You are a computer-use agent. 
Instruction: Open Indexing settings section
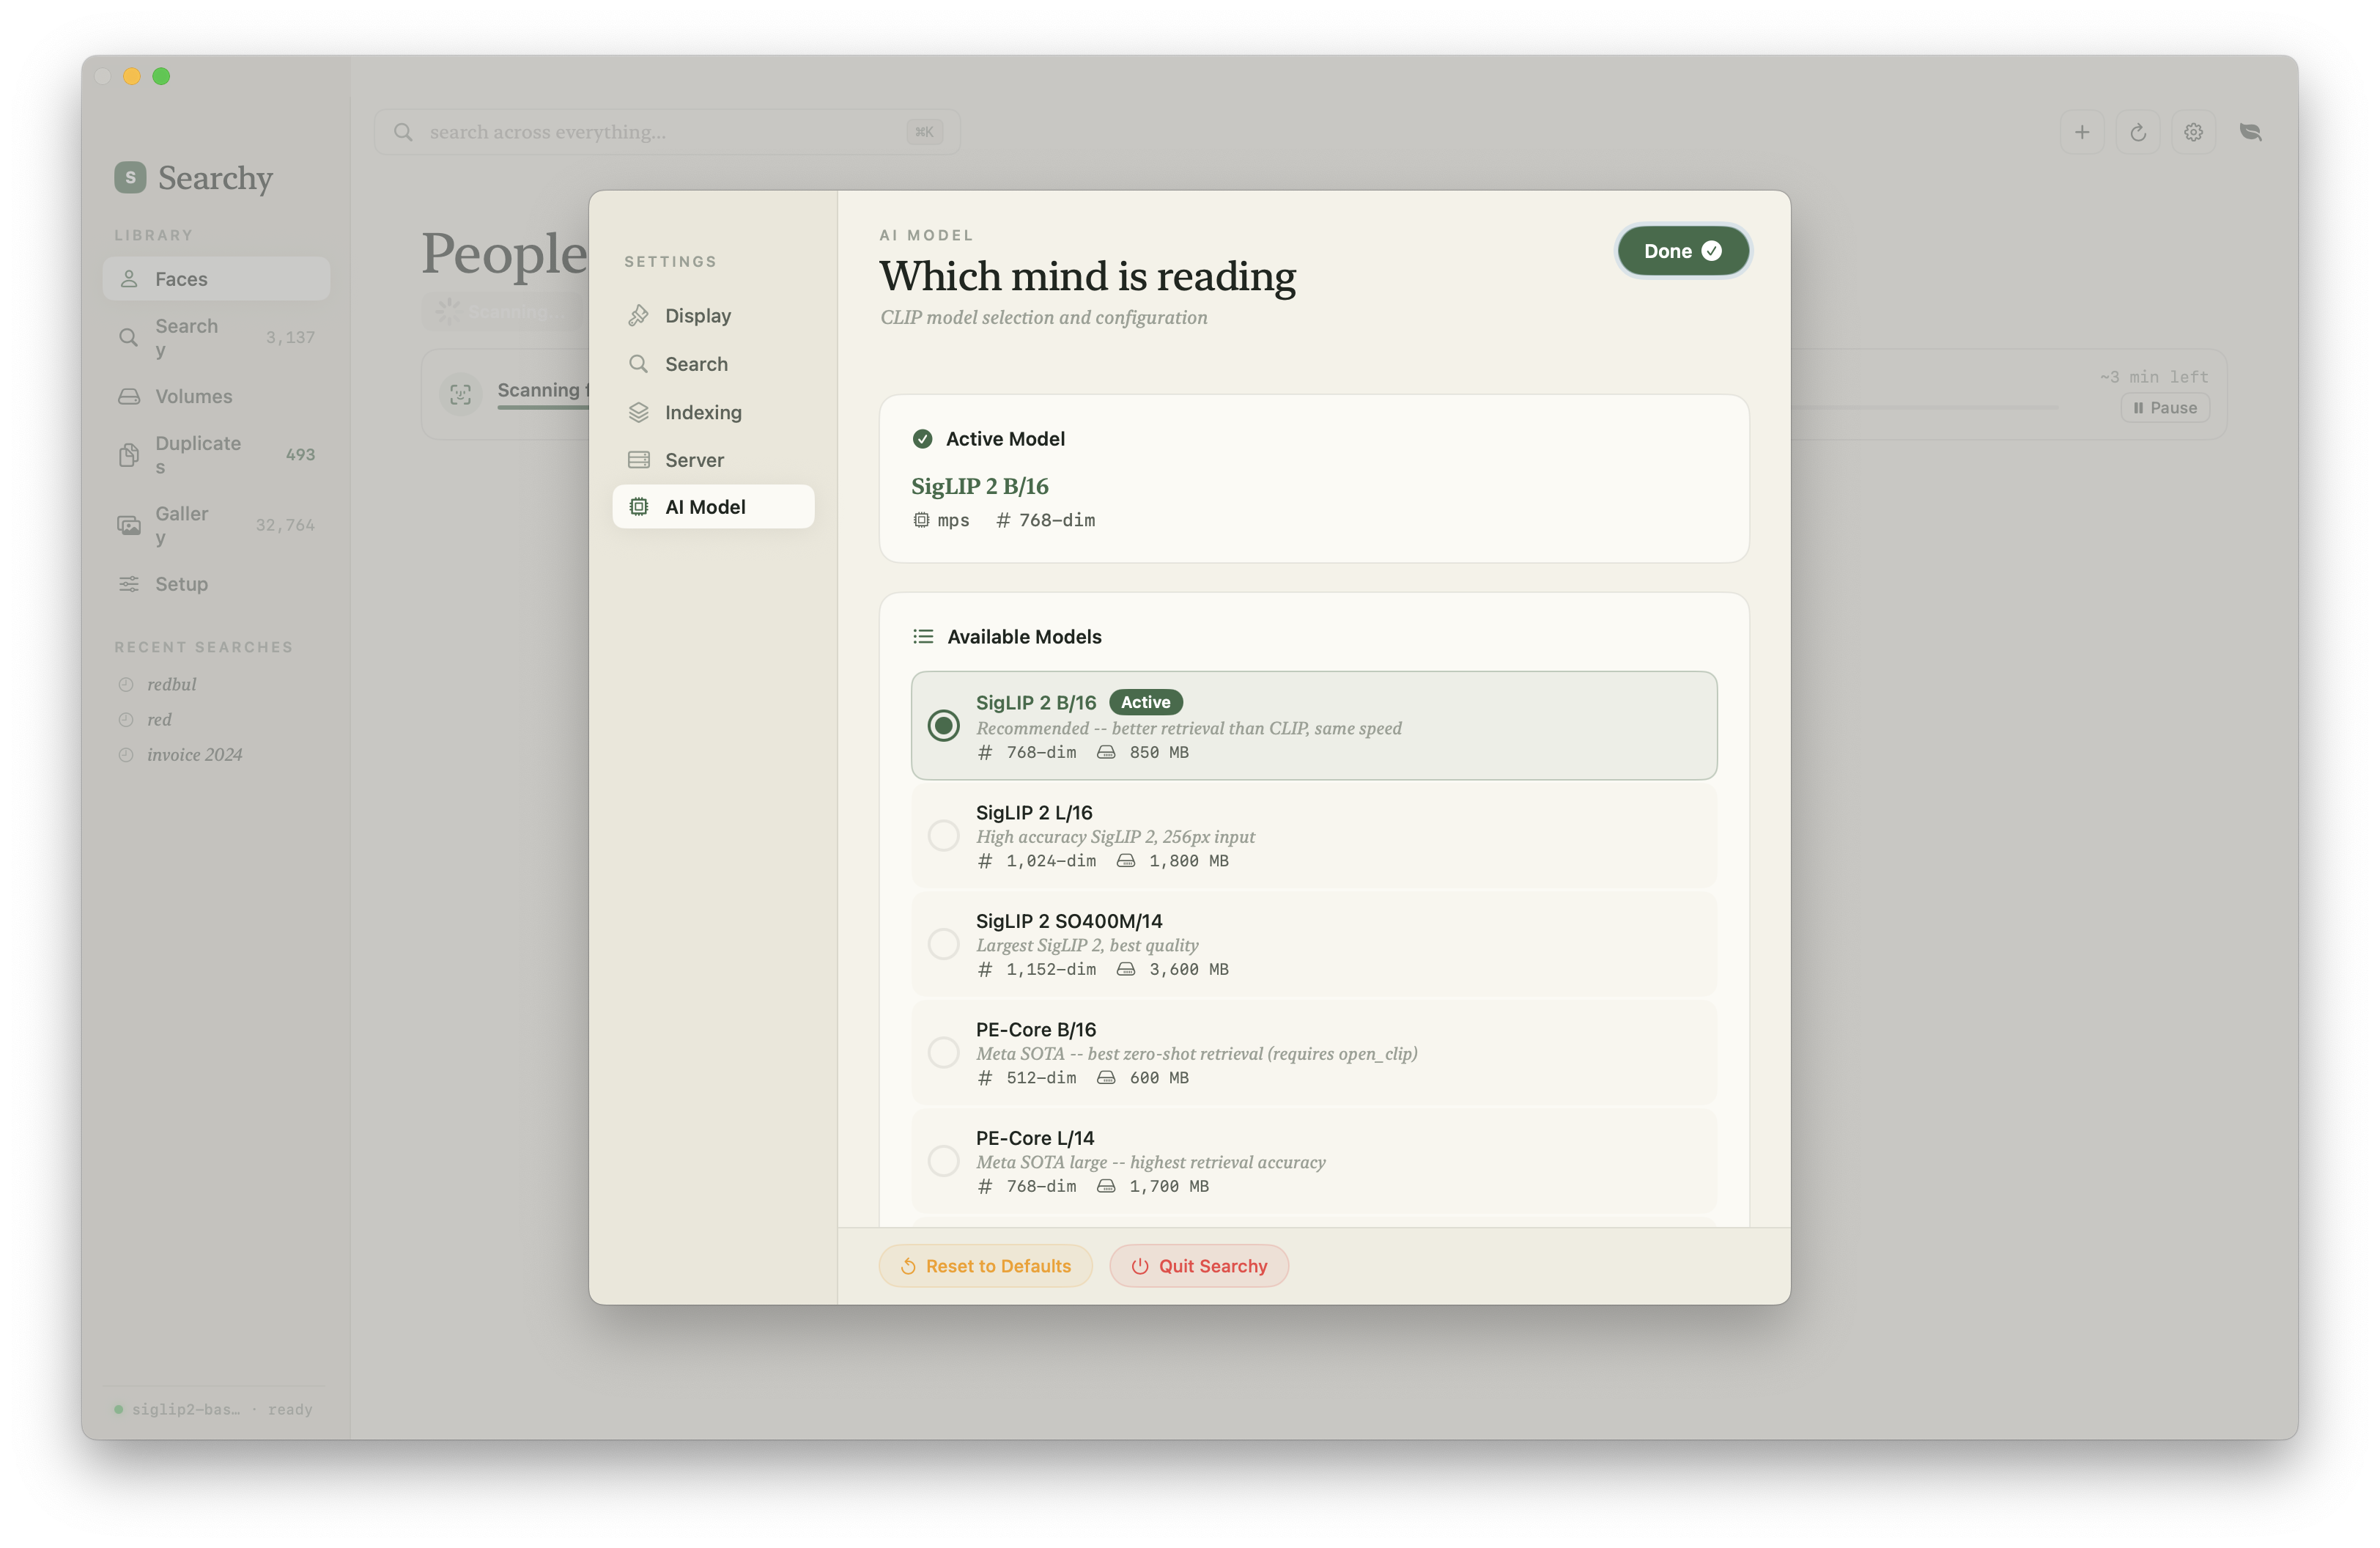[713, 412]
